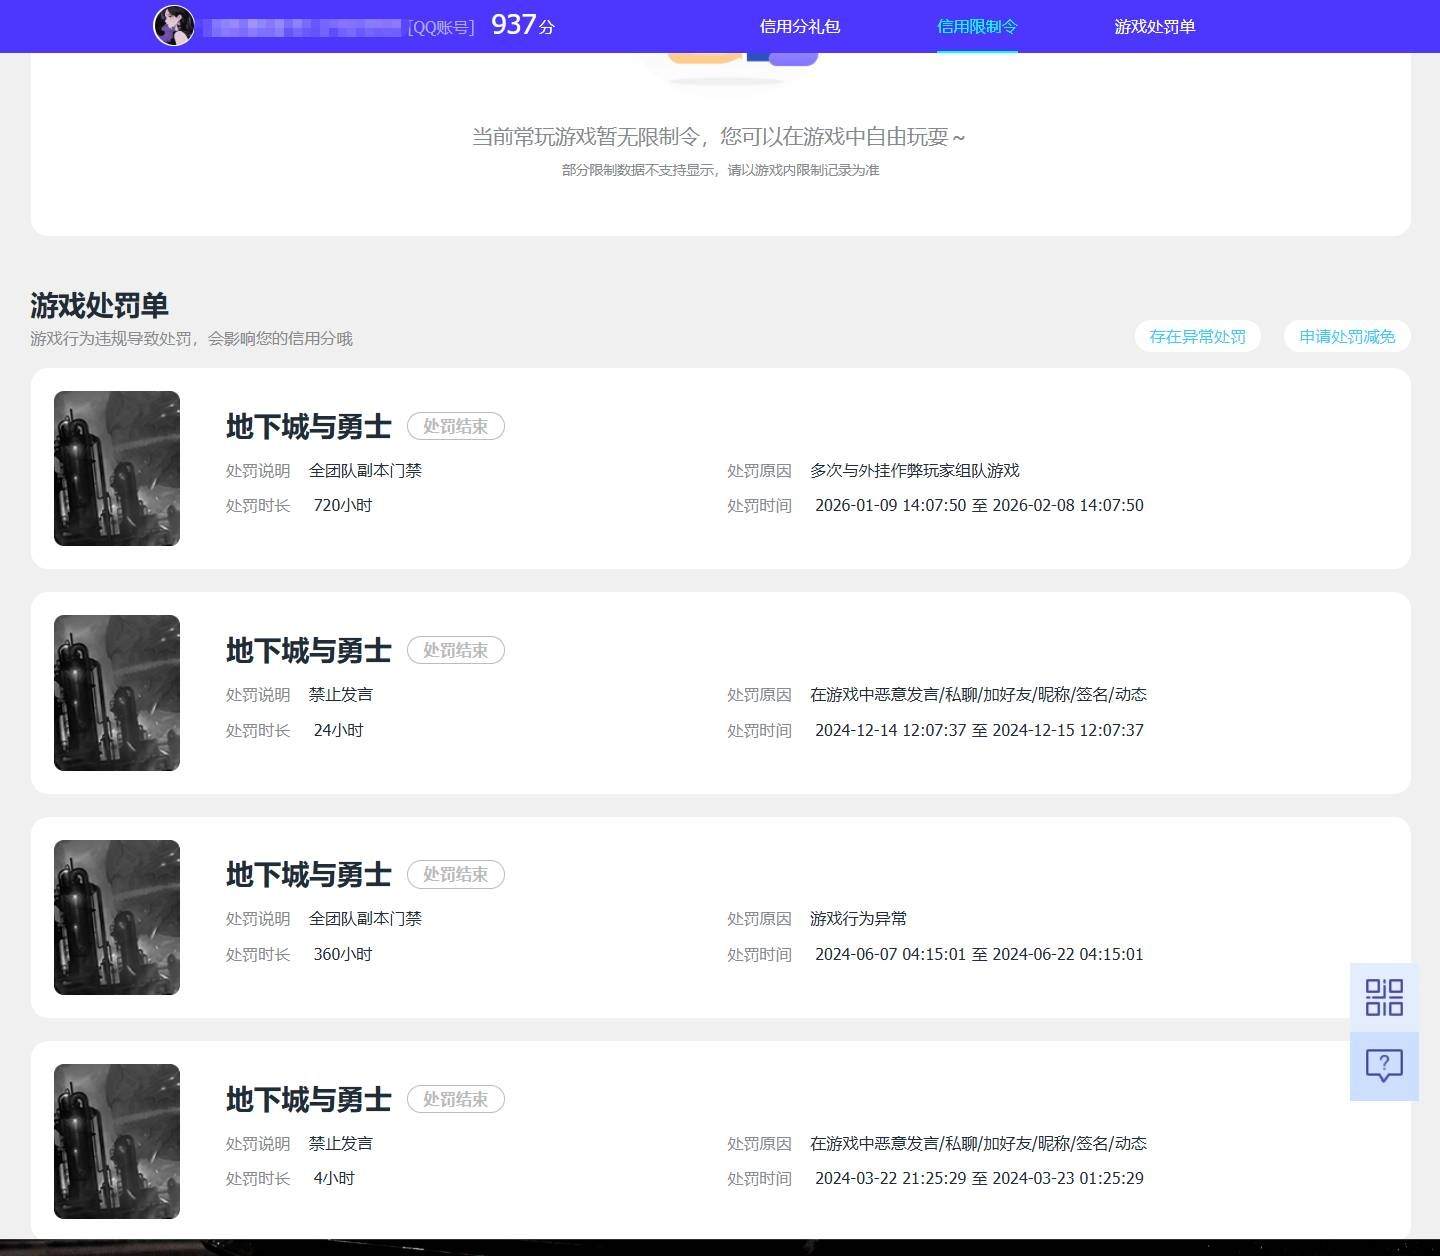Open the help question floating button
1440x1256 pixels.
1384,1066
